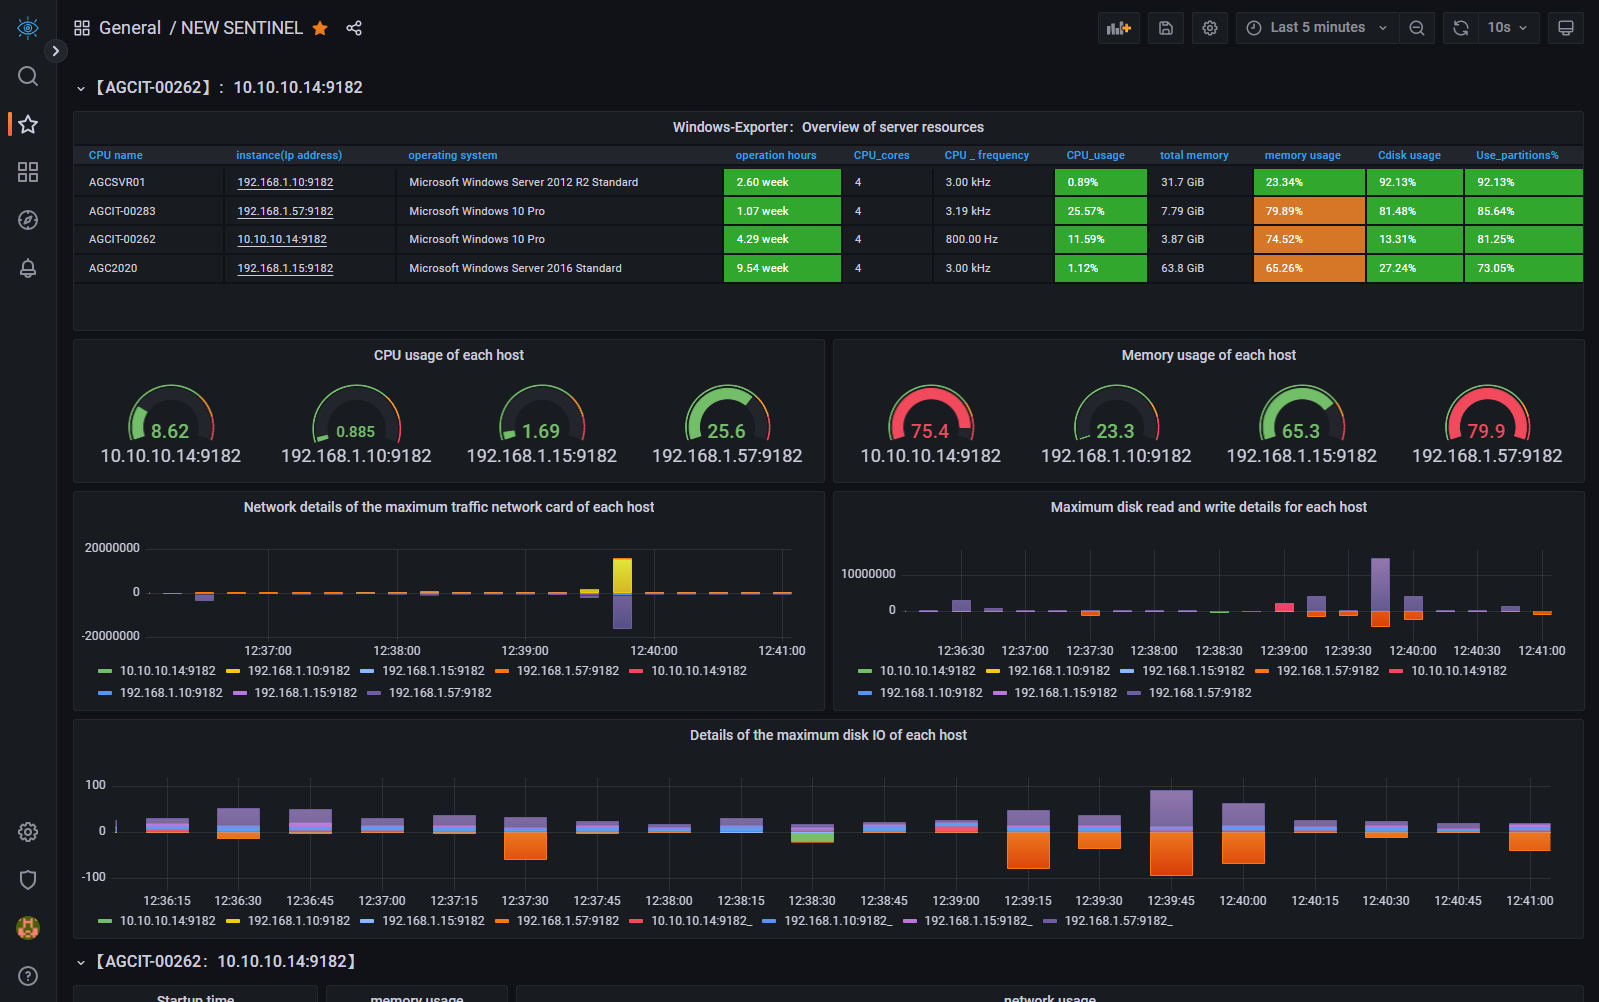Save dashboard using the disk icon
Image resolution: width=1599 pixels, height=1002 pixels.
click(1166, 28)
